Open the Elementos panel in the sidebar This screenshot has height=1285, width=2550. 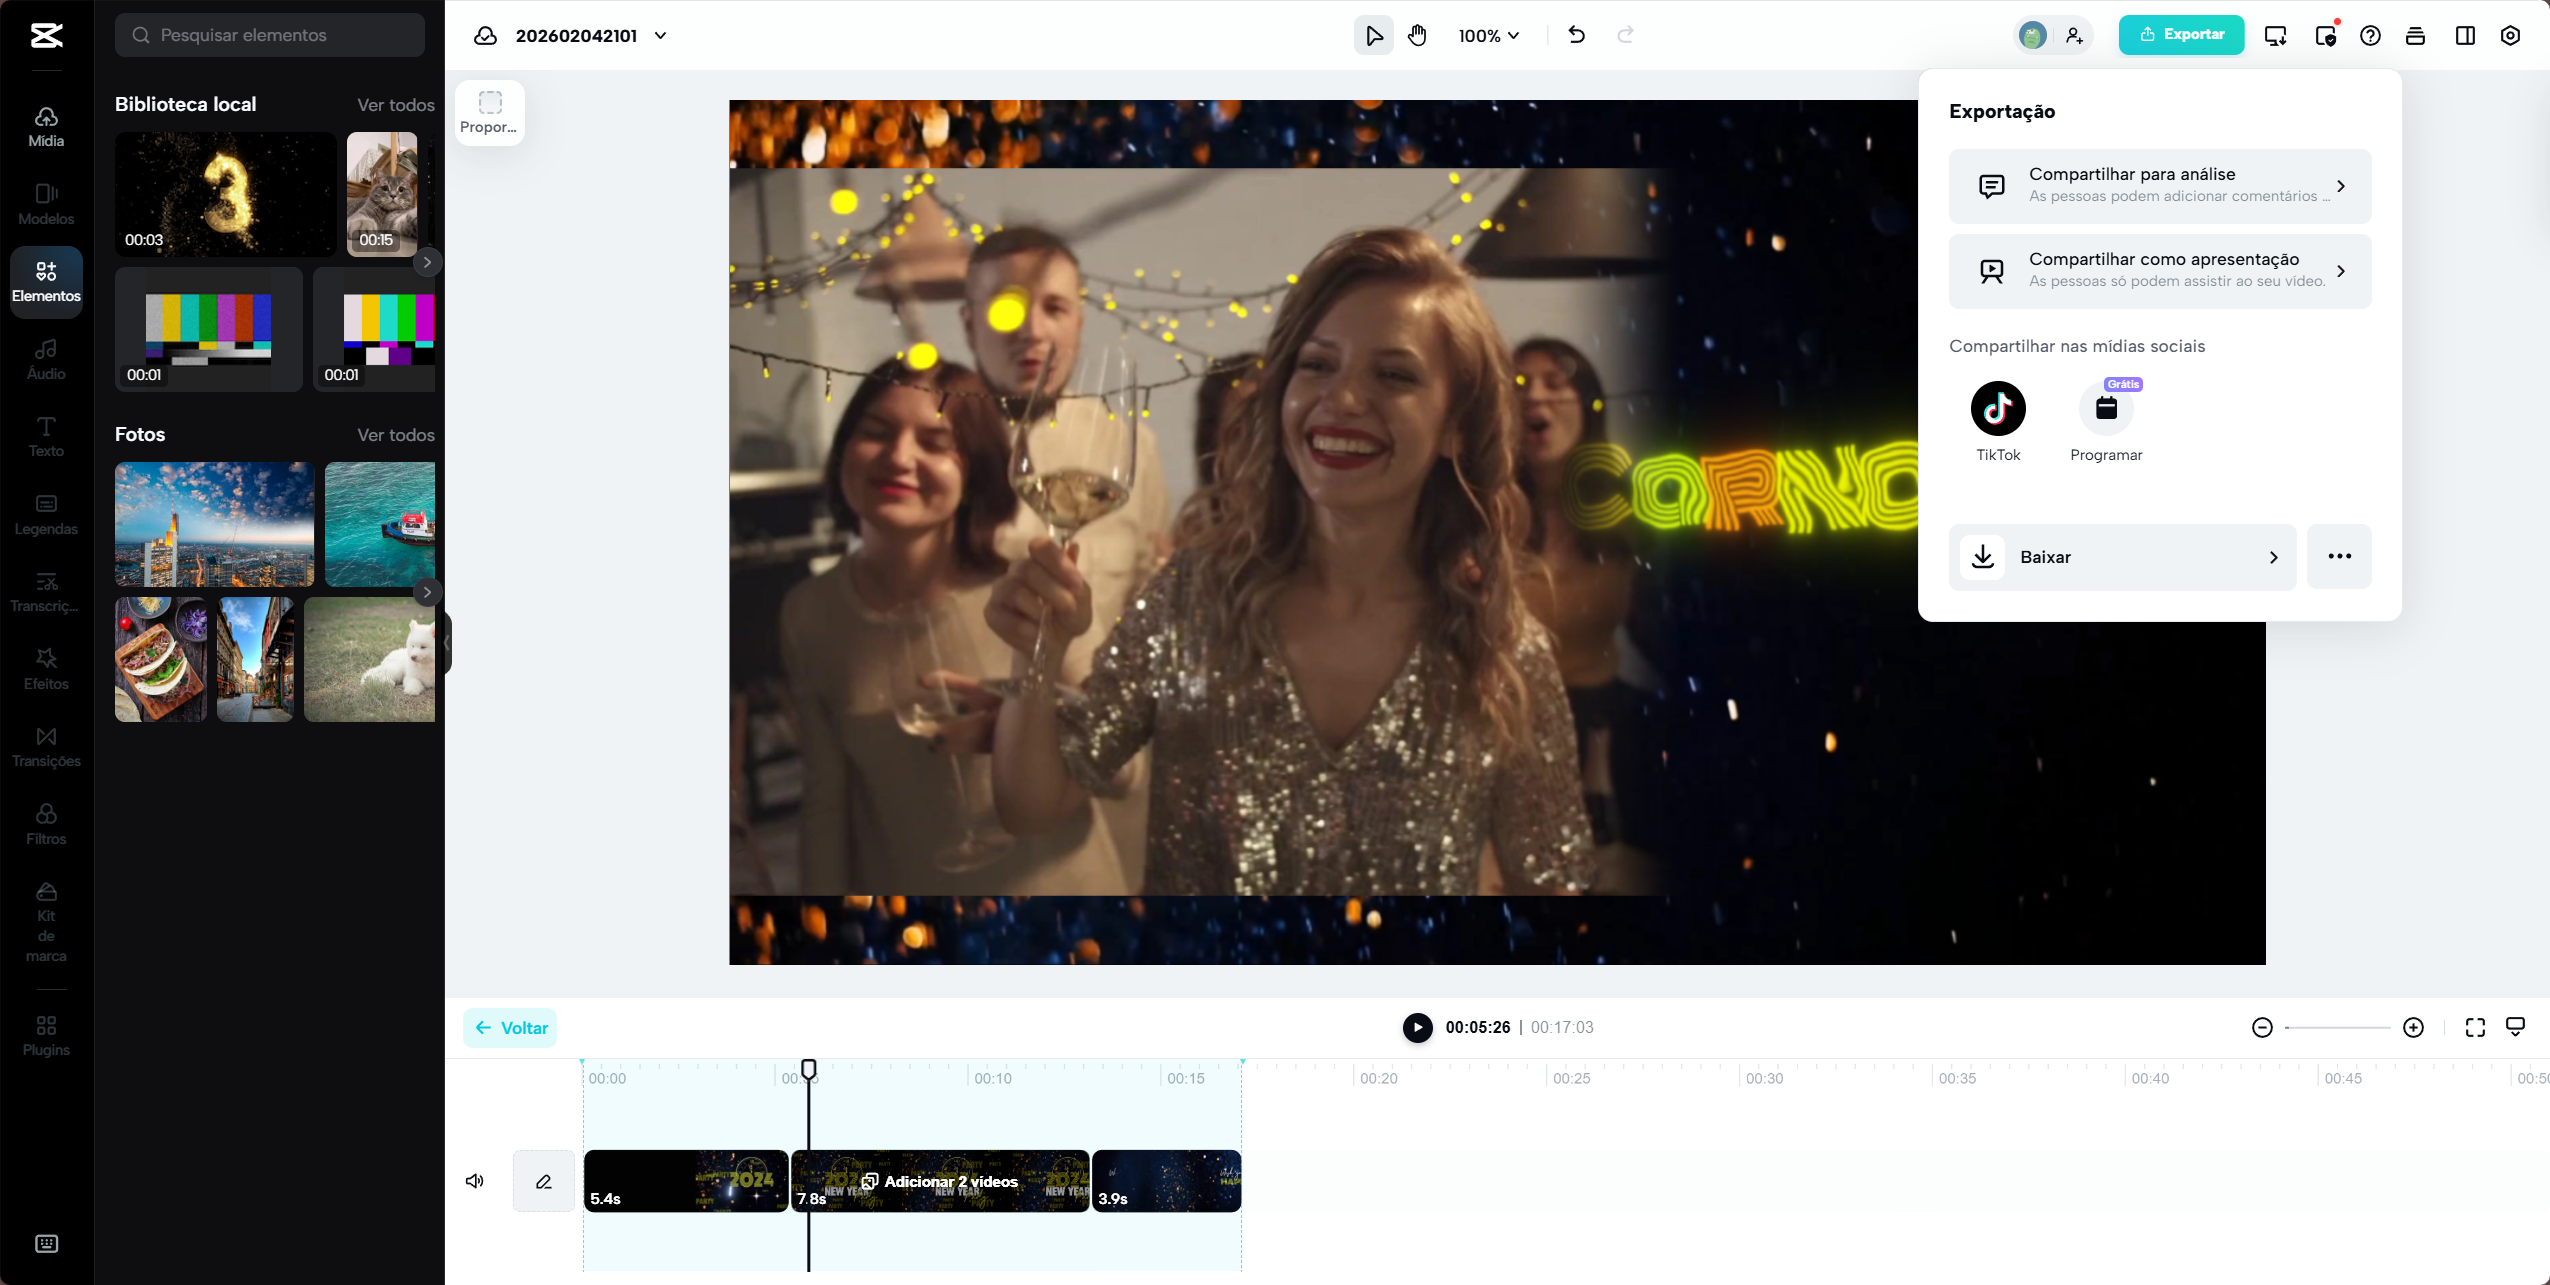coord(46,281)
